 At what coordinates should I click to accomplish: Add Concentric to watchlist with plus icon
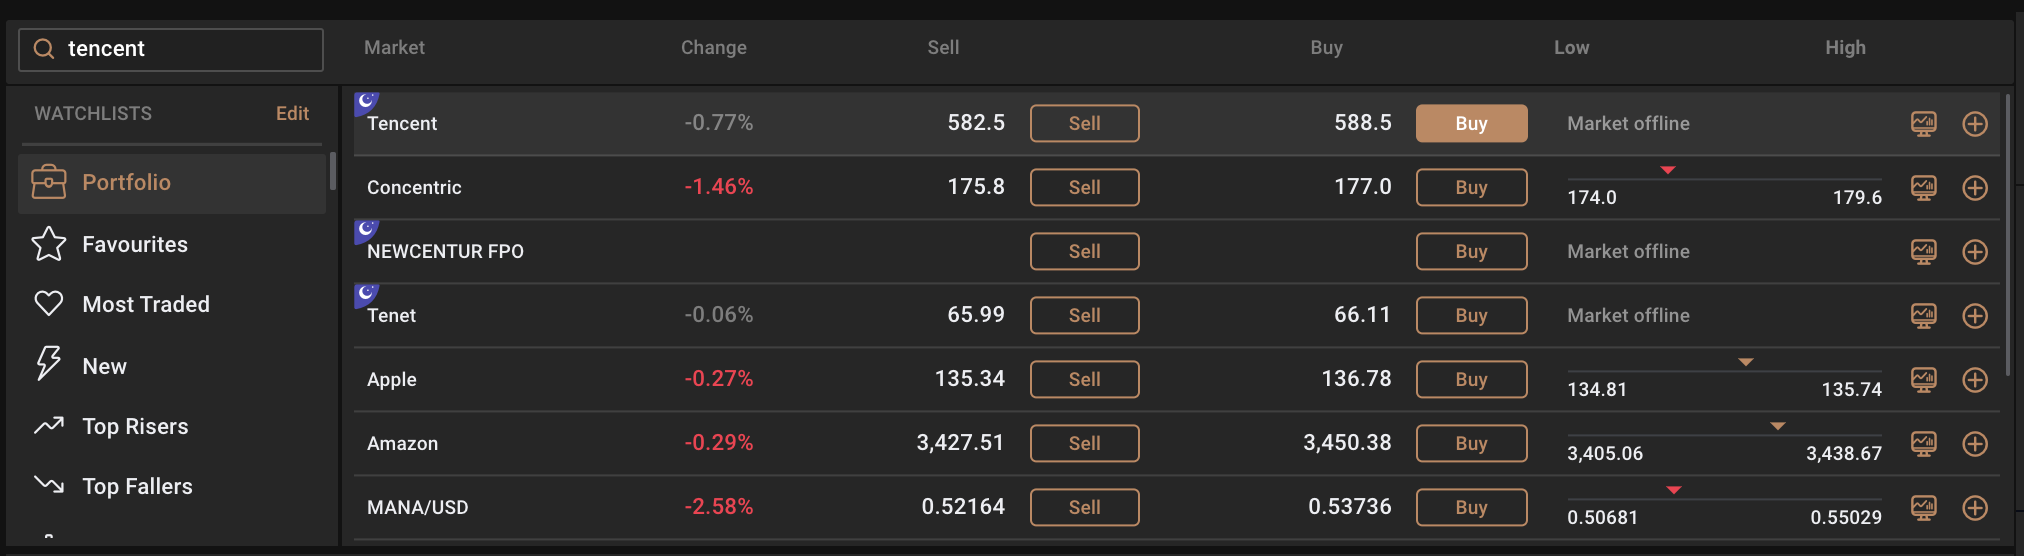pyautogui.click(x=1975, y=188)
